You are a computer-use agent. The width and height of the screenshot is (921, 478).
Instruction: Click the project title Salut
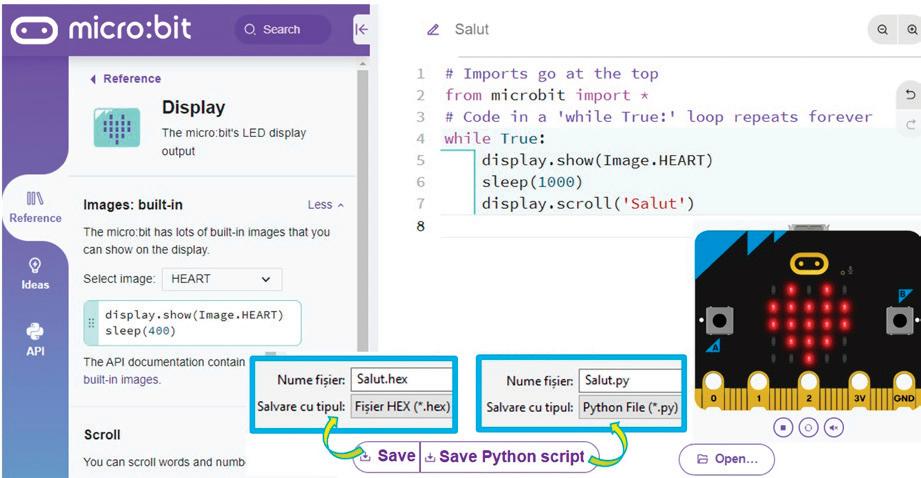click(x=472, y=29)
